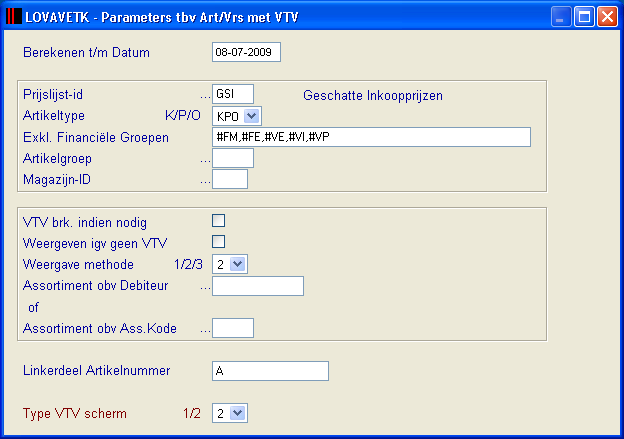Click into the Magazijn-ID field
The width and height of the screenshot is (624, 439).
click(x=230, y=179)
